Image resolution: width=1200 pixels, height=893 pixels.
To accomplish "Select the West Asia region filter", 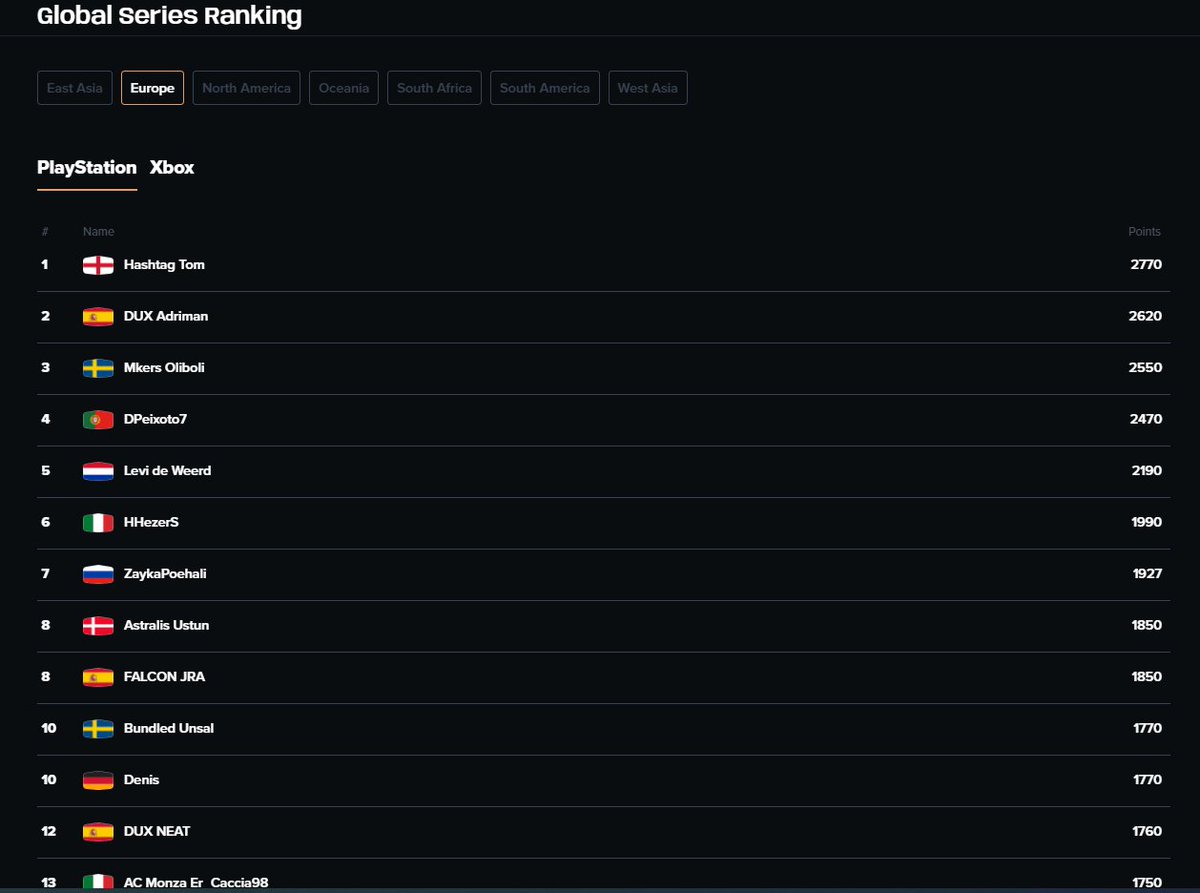I will 648,88.
